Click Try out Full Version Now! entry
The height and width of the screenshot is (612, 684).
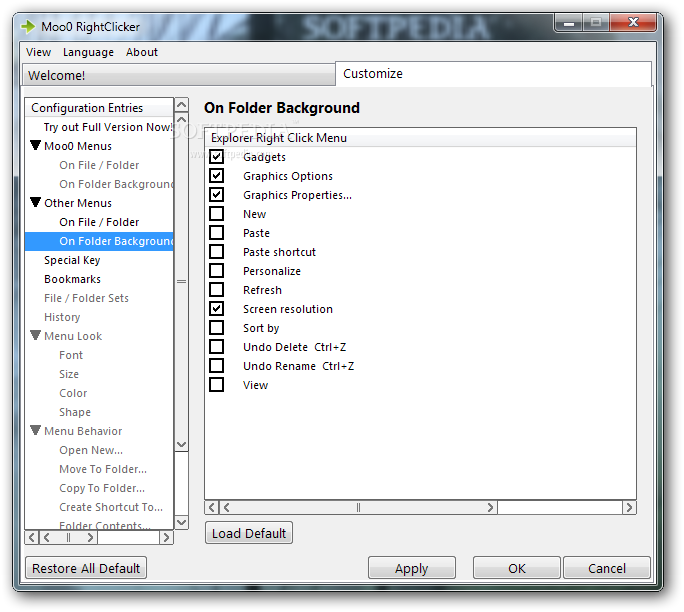click(108, 127)
